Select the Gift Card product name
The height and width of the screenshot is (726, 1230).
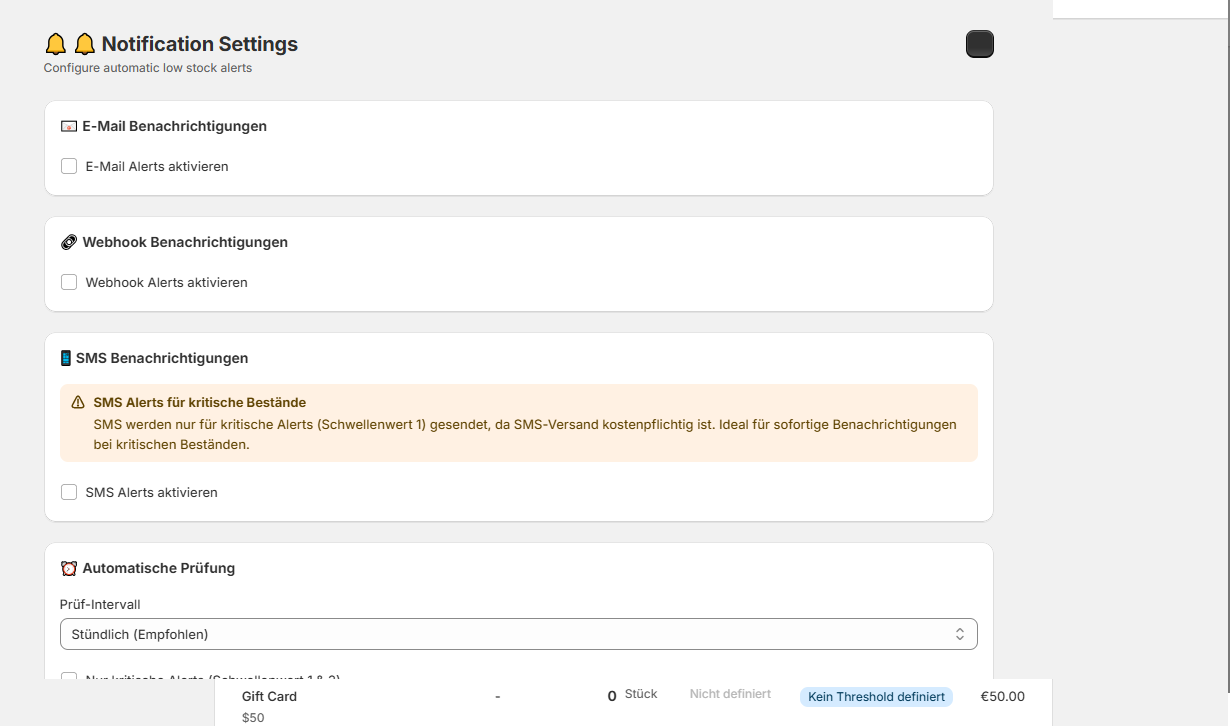269,696
